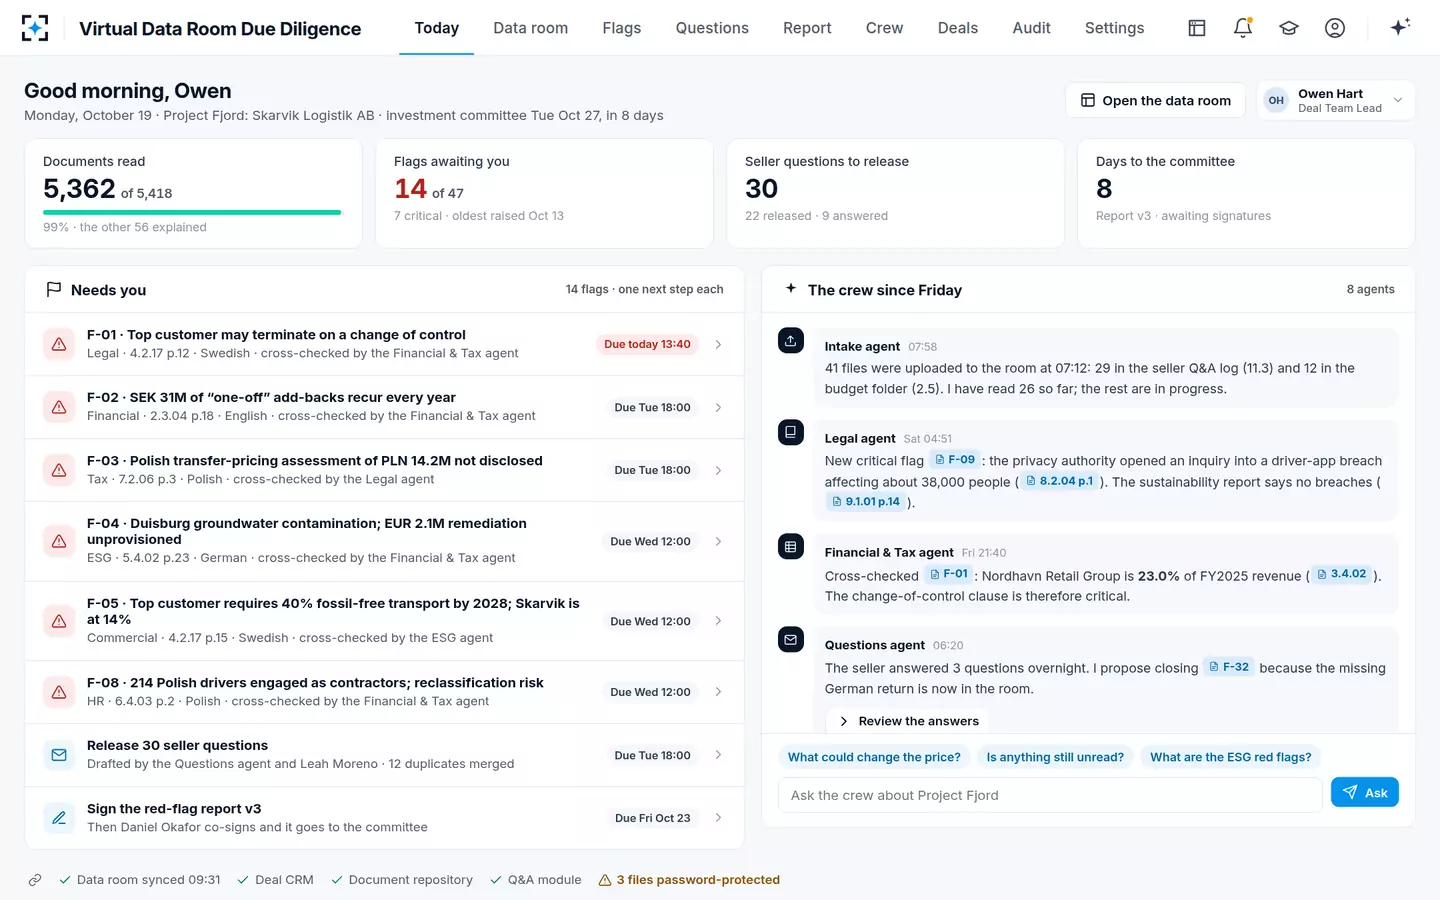Open document reference 8.2.04 p.1
1440x900 pixels.
coord(1059,481)
